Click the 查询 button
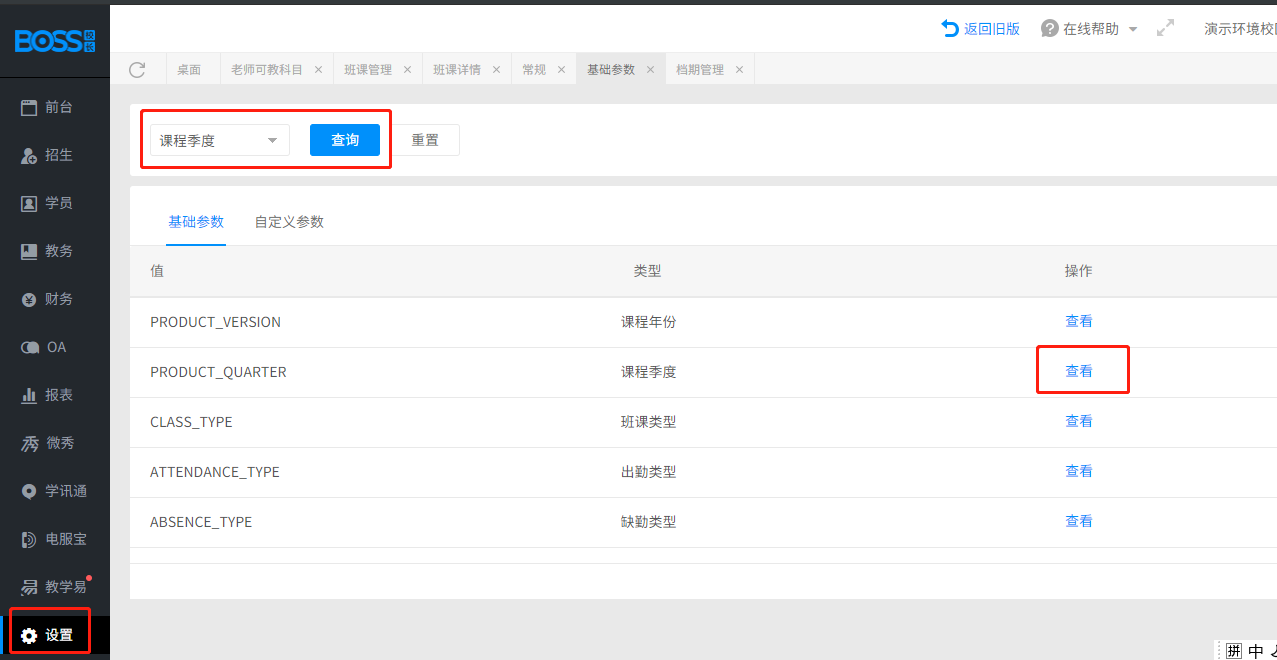Image resolution: width=1277 pixels, height=660 pixels. (x=345, y=140)
